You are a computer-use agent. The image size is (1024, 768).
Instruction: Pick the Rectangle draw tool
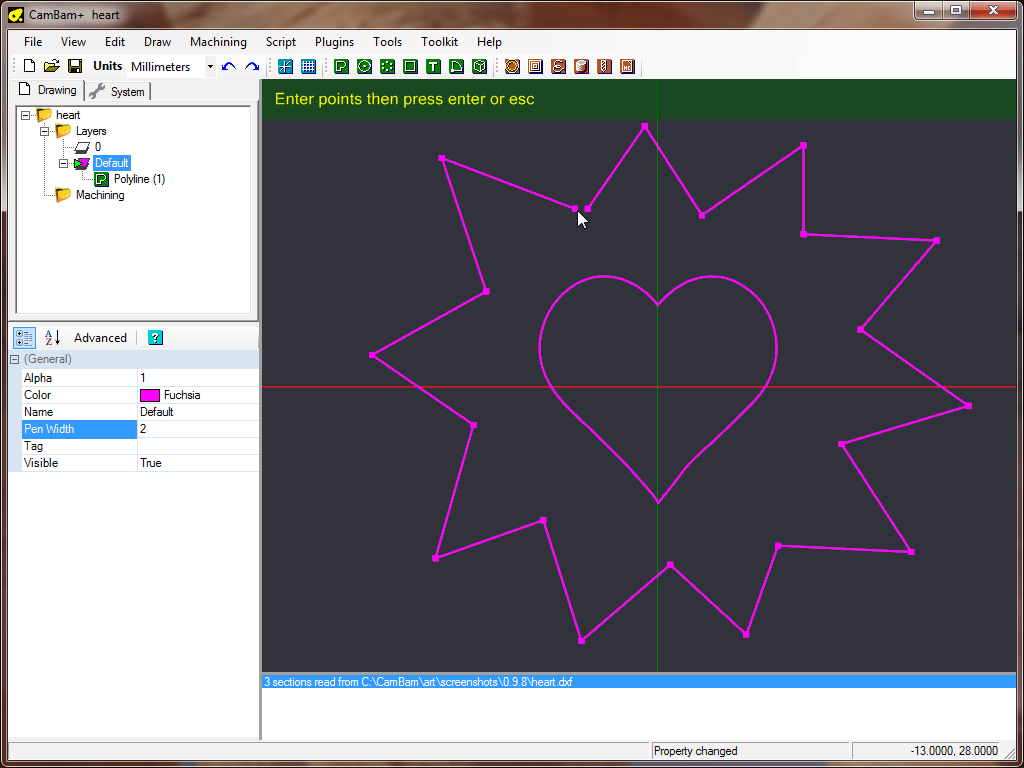410,67
